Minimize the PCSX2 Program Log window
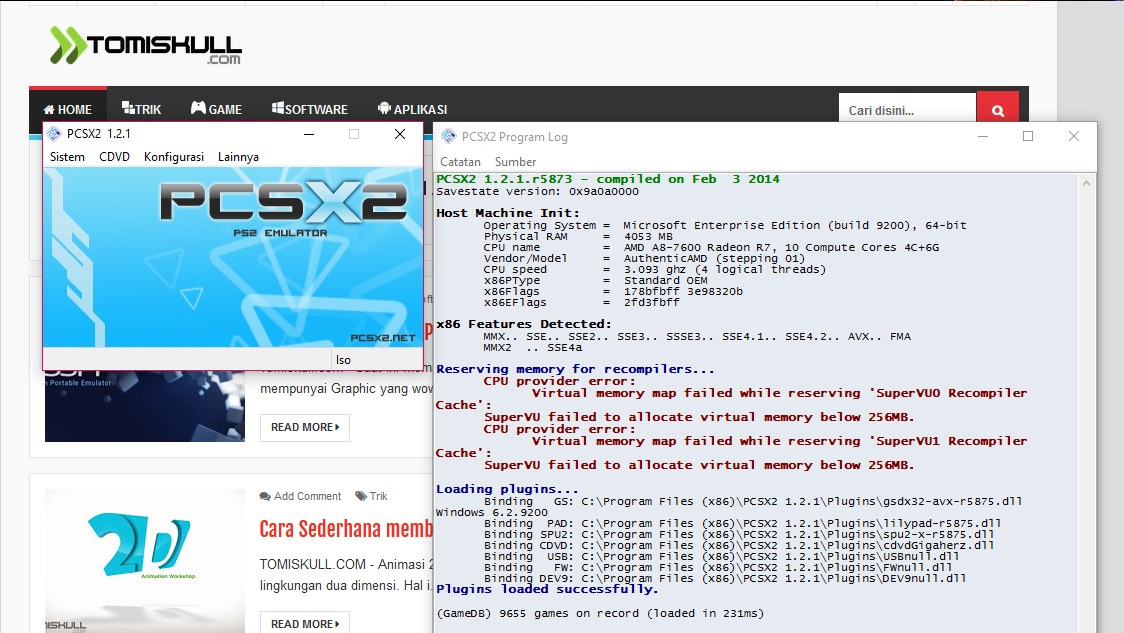Screen dimensions: 1124x633 coord(983,136)
